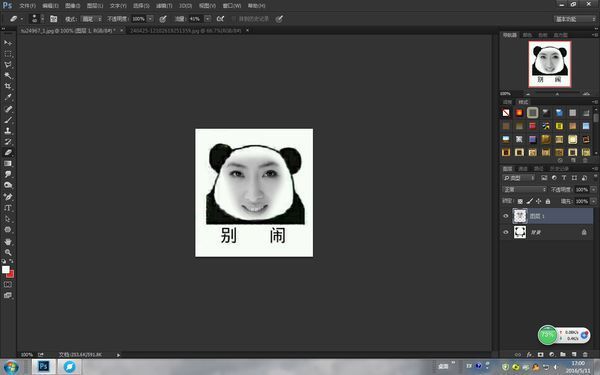600x375 pixels.
Task: Enable airbrush-style build-up icon
Action: point(220,19)
